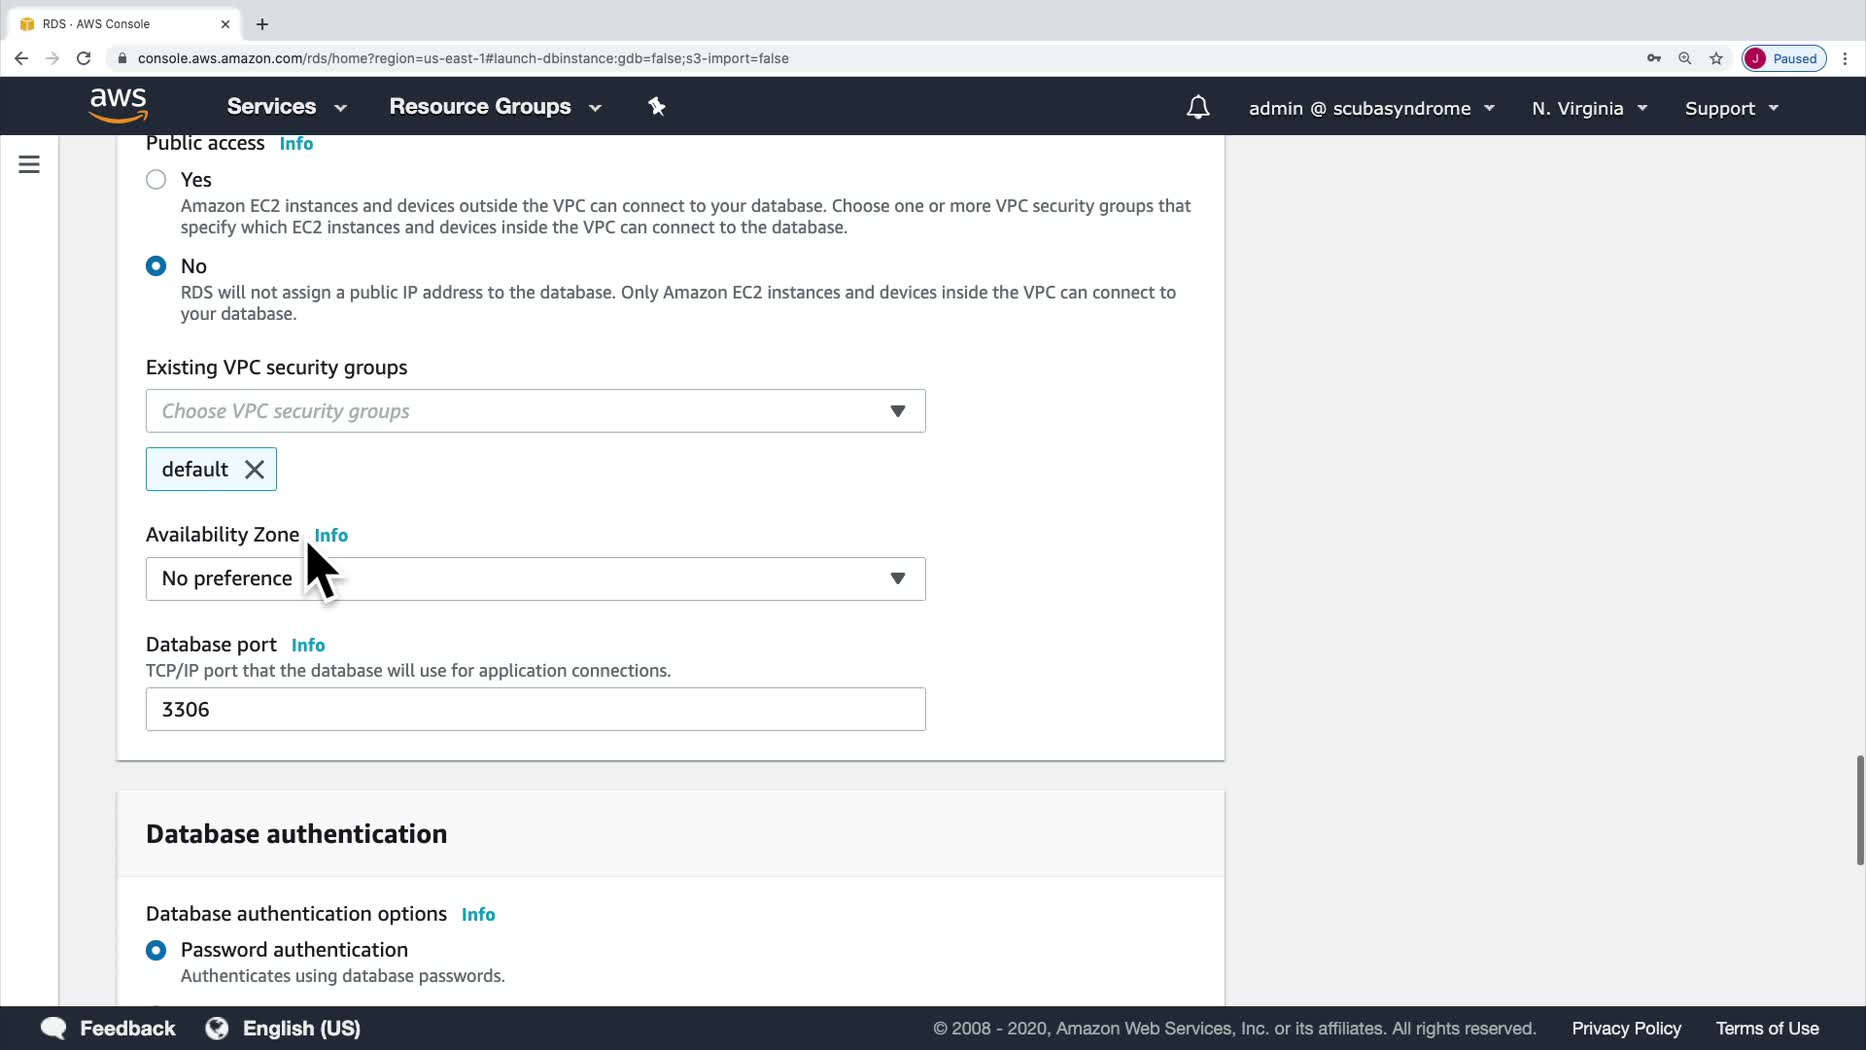
Task: Open the hamburger side navigation menu
Action: pos(29,164)
